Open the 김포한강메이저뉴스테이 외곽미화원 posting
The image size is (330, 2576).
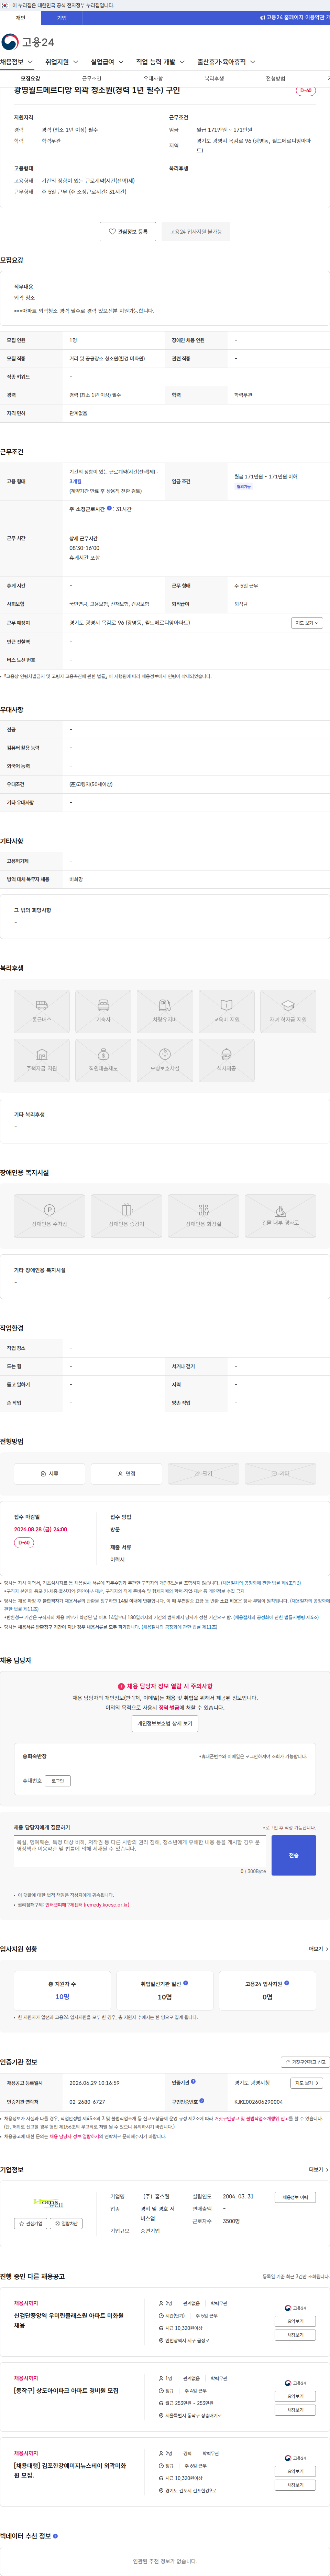point(70,2470)
